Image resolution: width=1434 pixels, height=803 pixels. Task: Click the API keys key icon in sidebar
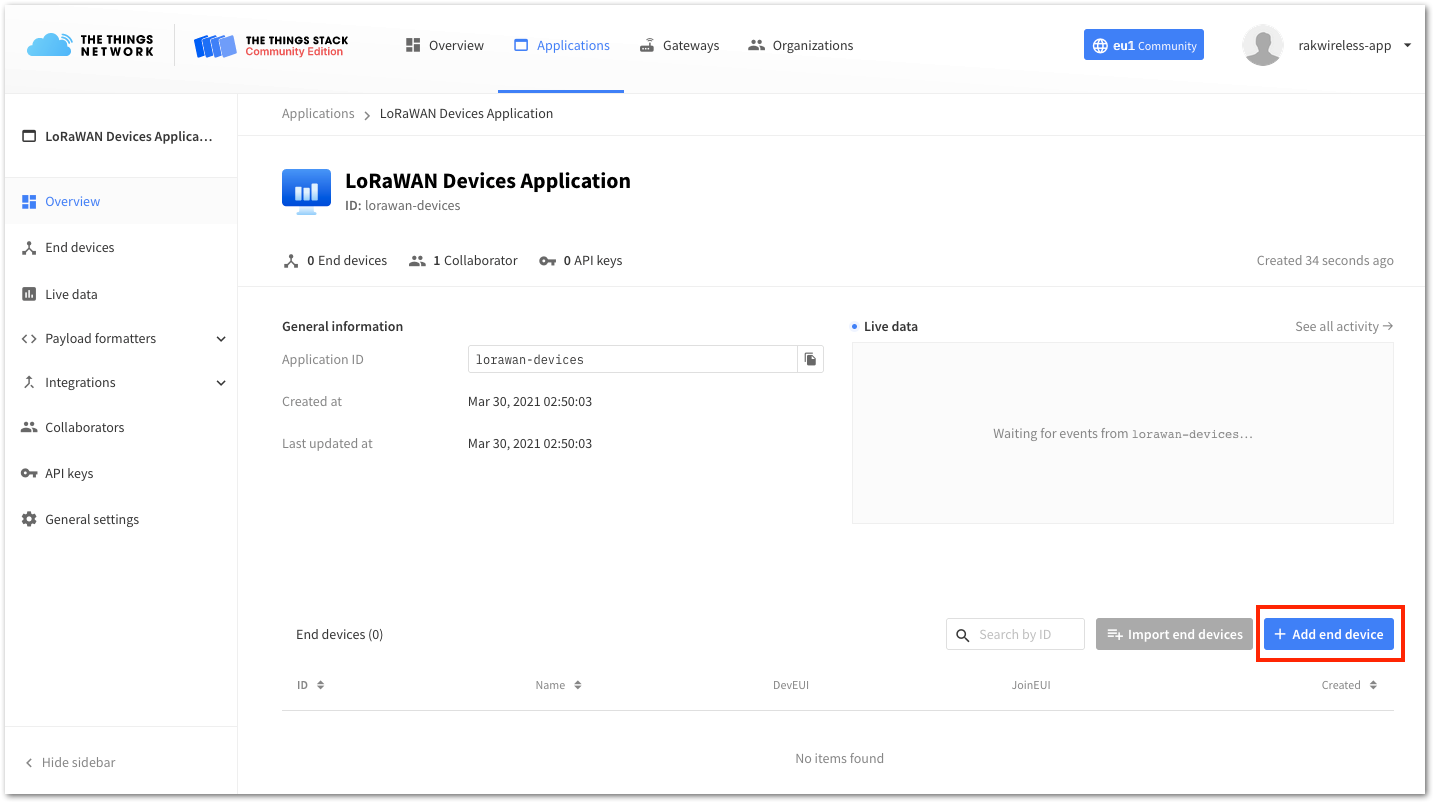(x=29, y=473)
